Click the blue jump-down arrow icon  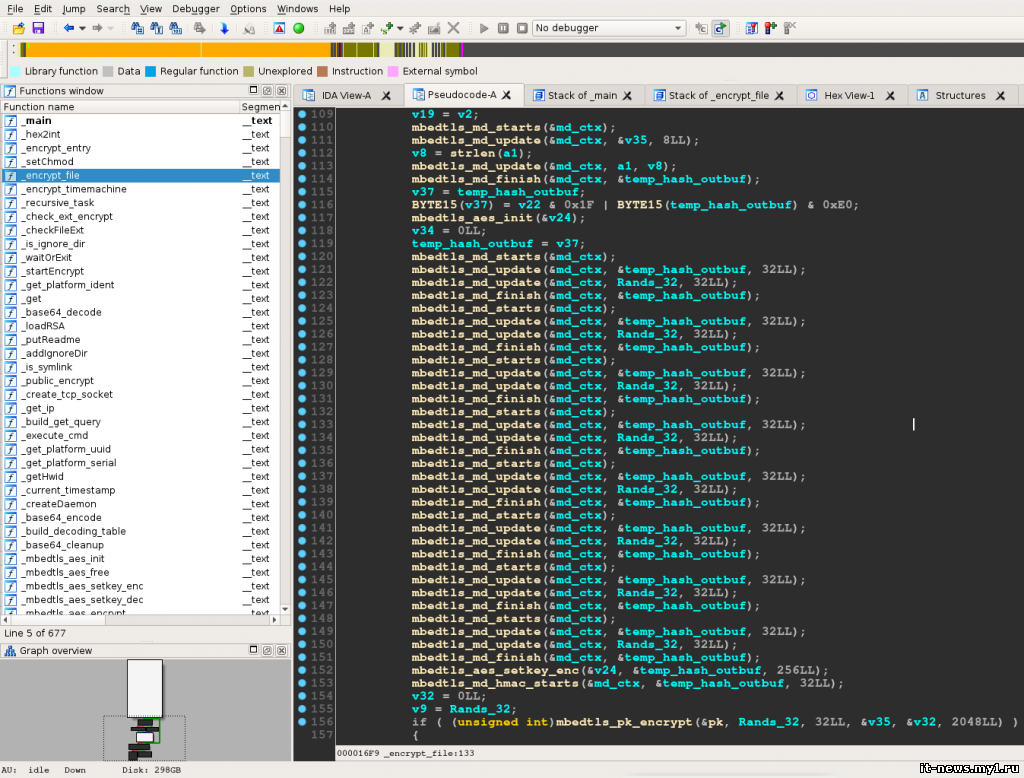[x=224, y=28]
